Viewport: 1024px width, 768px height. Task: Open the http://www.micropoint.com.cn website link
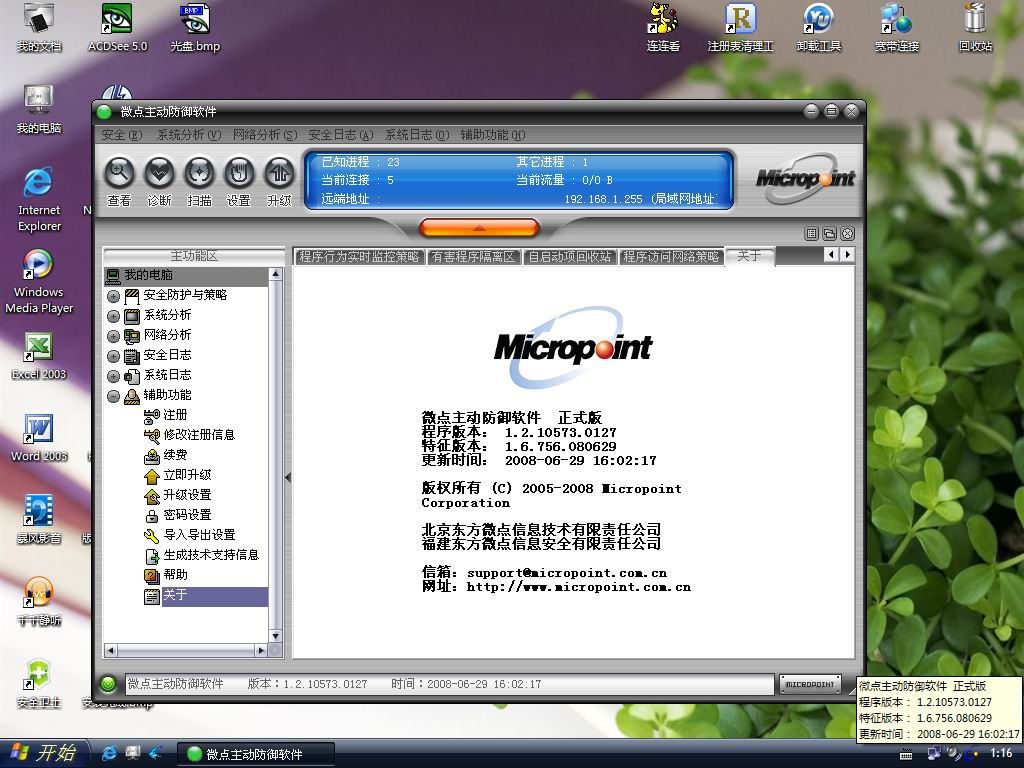click(x=579, y=586)
